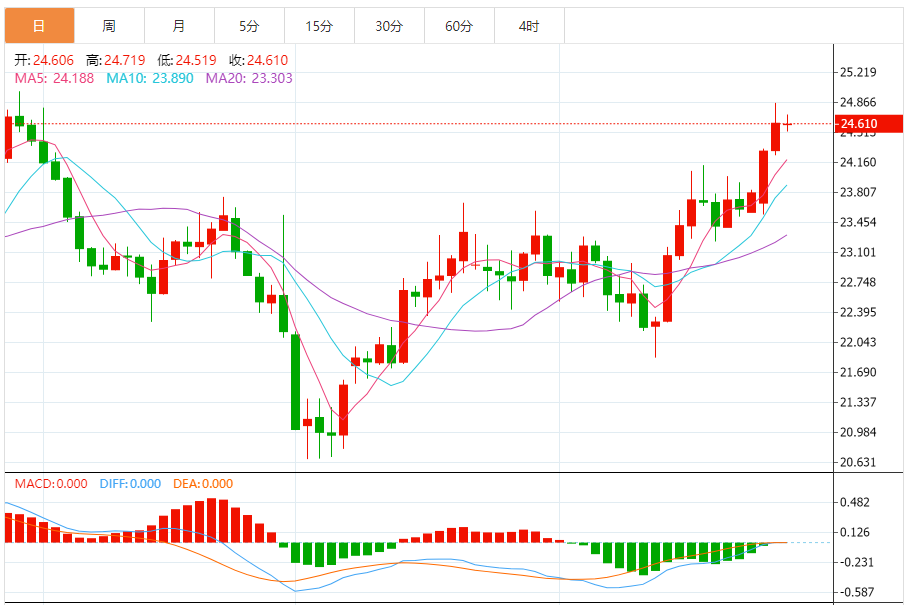Click the 低:24.519 low value
This screenshot has width=912, height=605.
187,60
